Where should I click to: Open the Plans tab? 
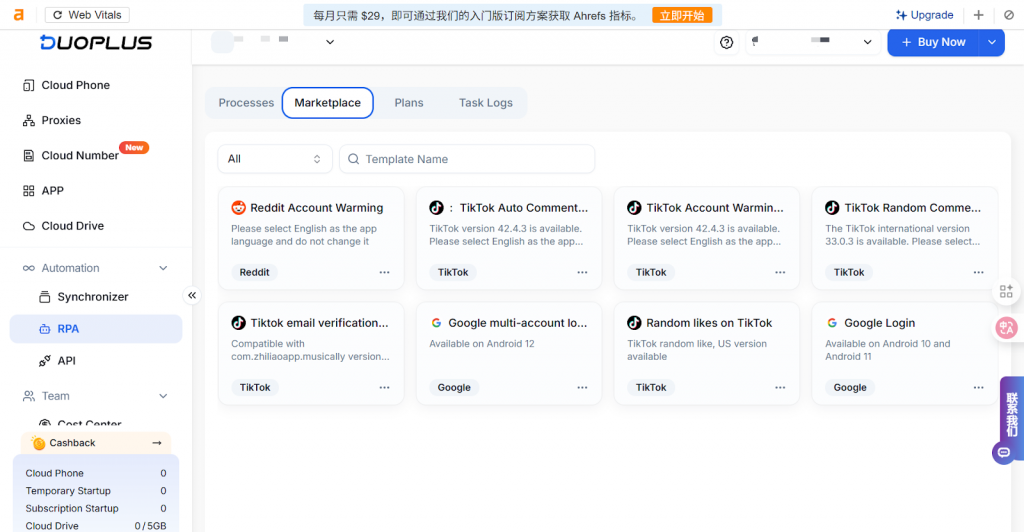pos(408,103)
